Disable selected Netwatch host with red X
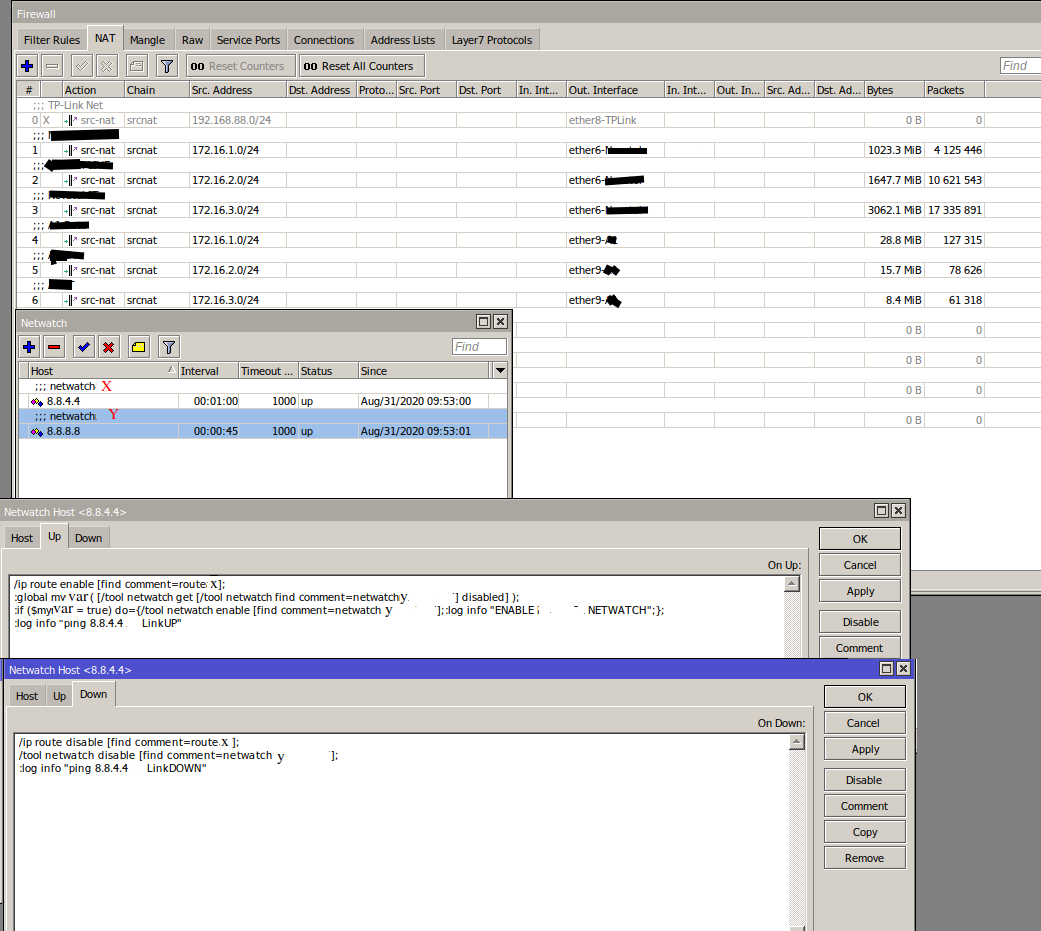Image resolution: width=1041 pixels, height=931 pixels. point(109,347)
